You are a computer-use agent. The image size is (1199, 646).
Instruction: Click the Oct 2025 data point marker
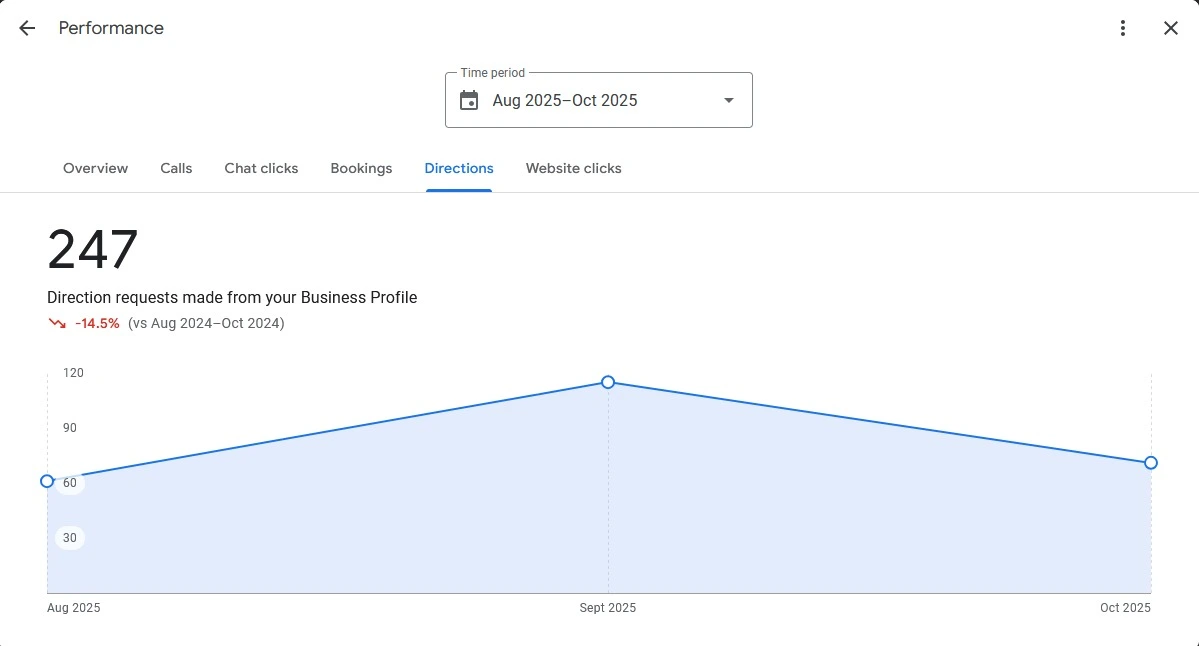[1151, 462]
